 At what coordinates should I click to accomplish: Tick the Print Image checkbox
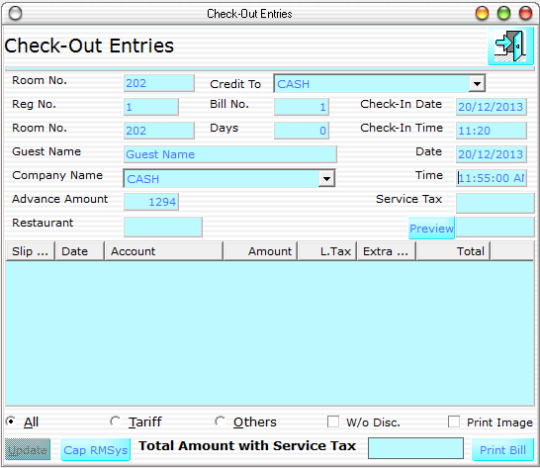(x=454, y=422)
